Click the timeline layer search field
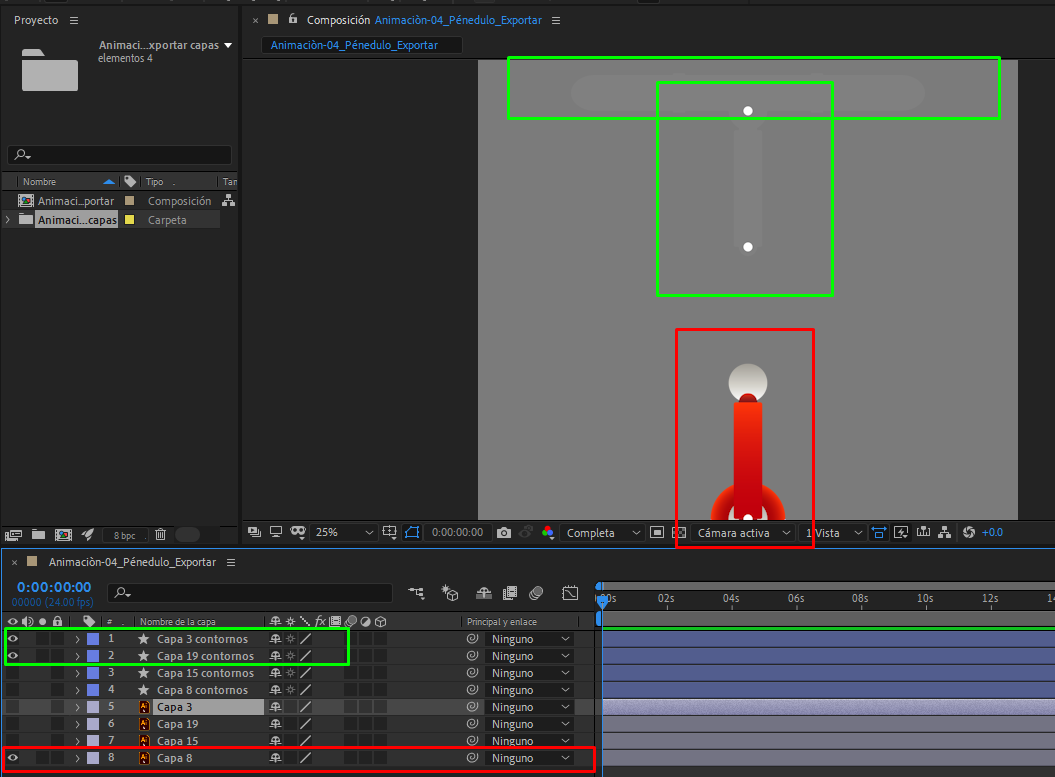 click(250, 593)
